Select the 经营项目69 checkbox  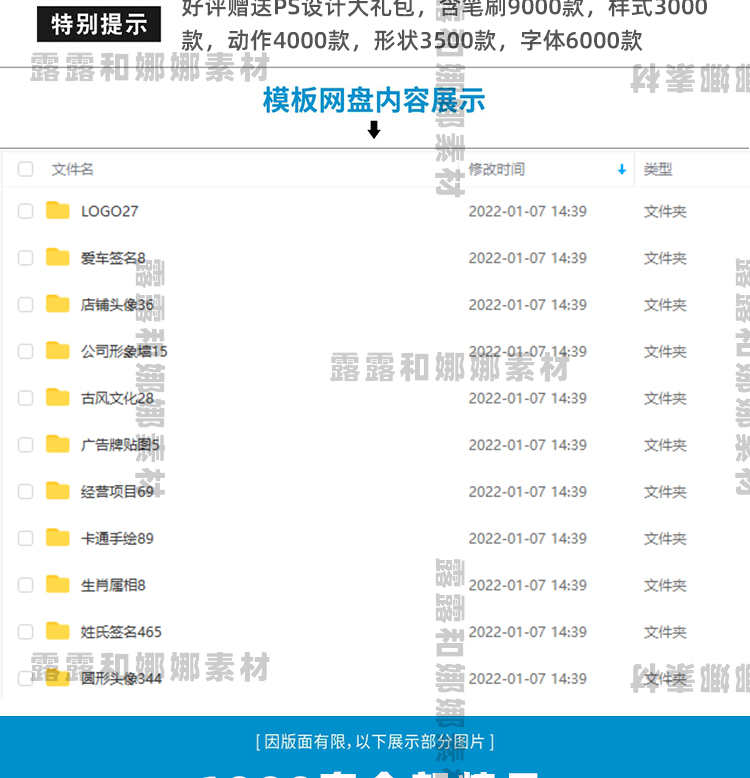pos(25,492)
